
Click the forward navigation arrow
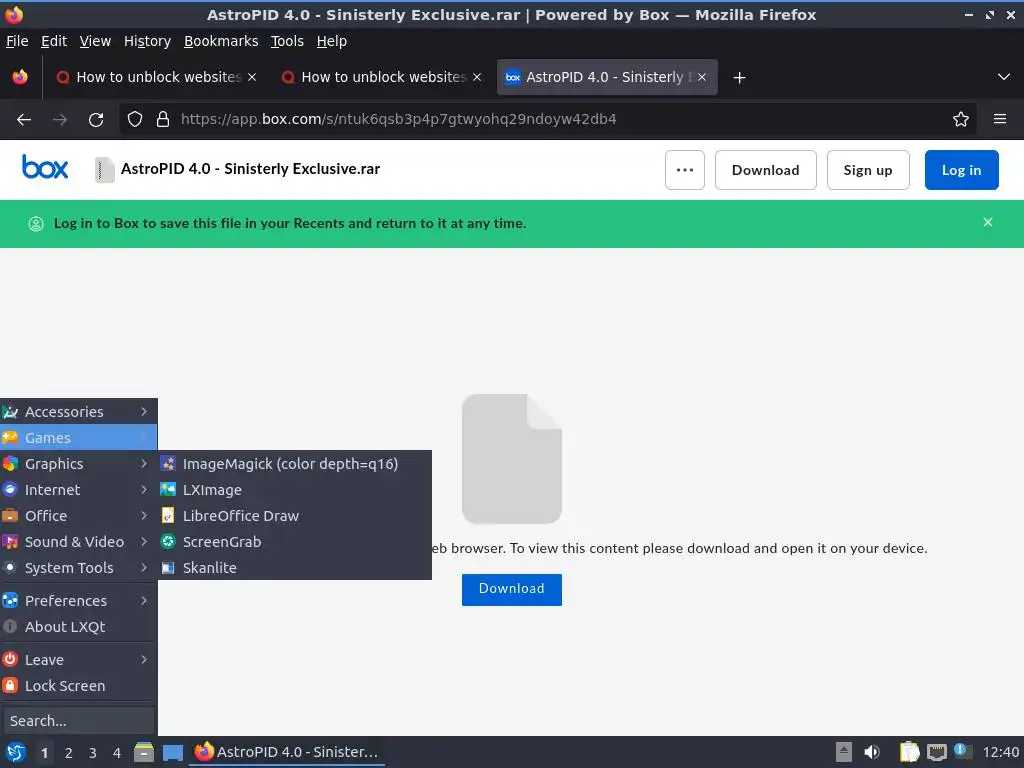point(60,120)
